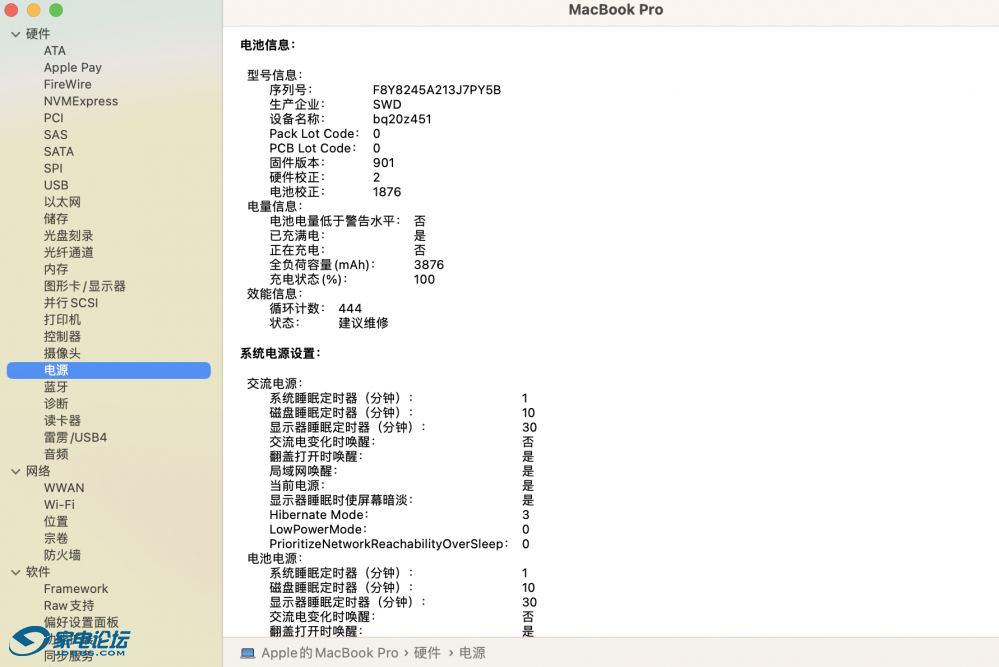Click the red close window button
The width and height of the screenshot is (999, 667).
[x=11, y=10]
